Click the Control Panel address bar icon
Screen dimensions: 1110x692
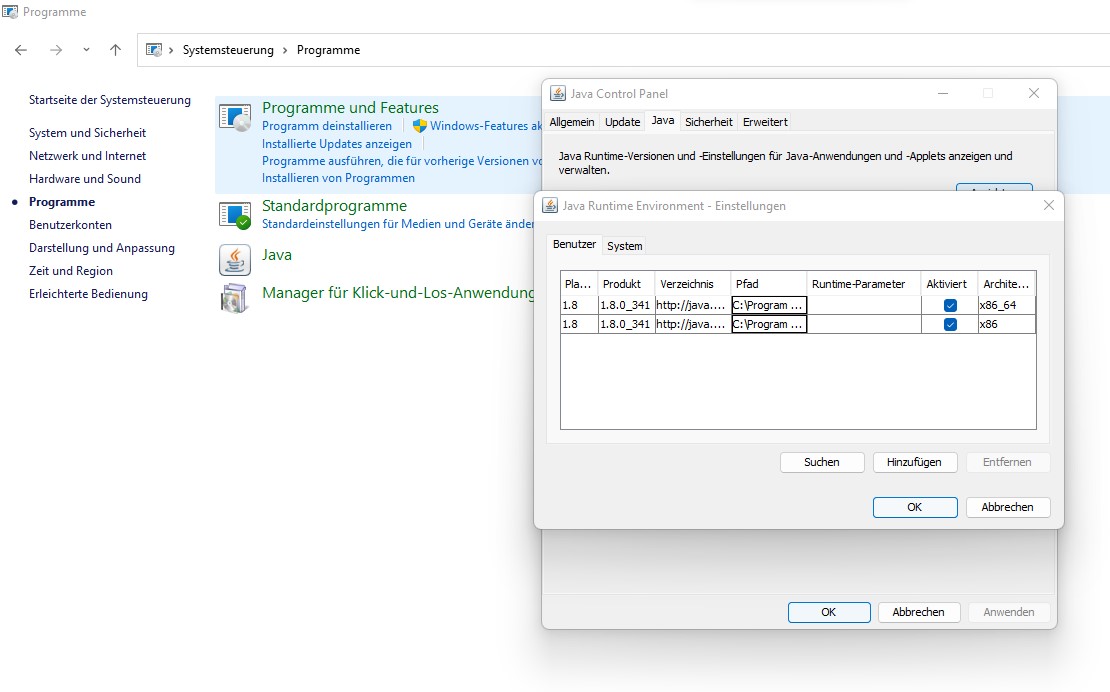154,50
